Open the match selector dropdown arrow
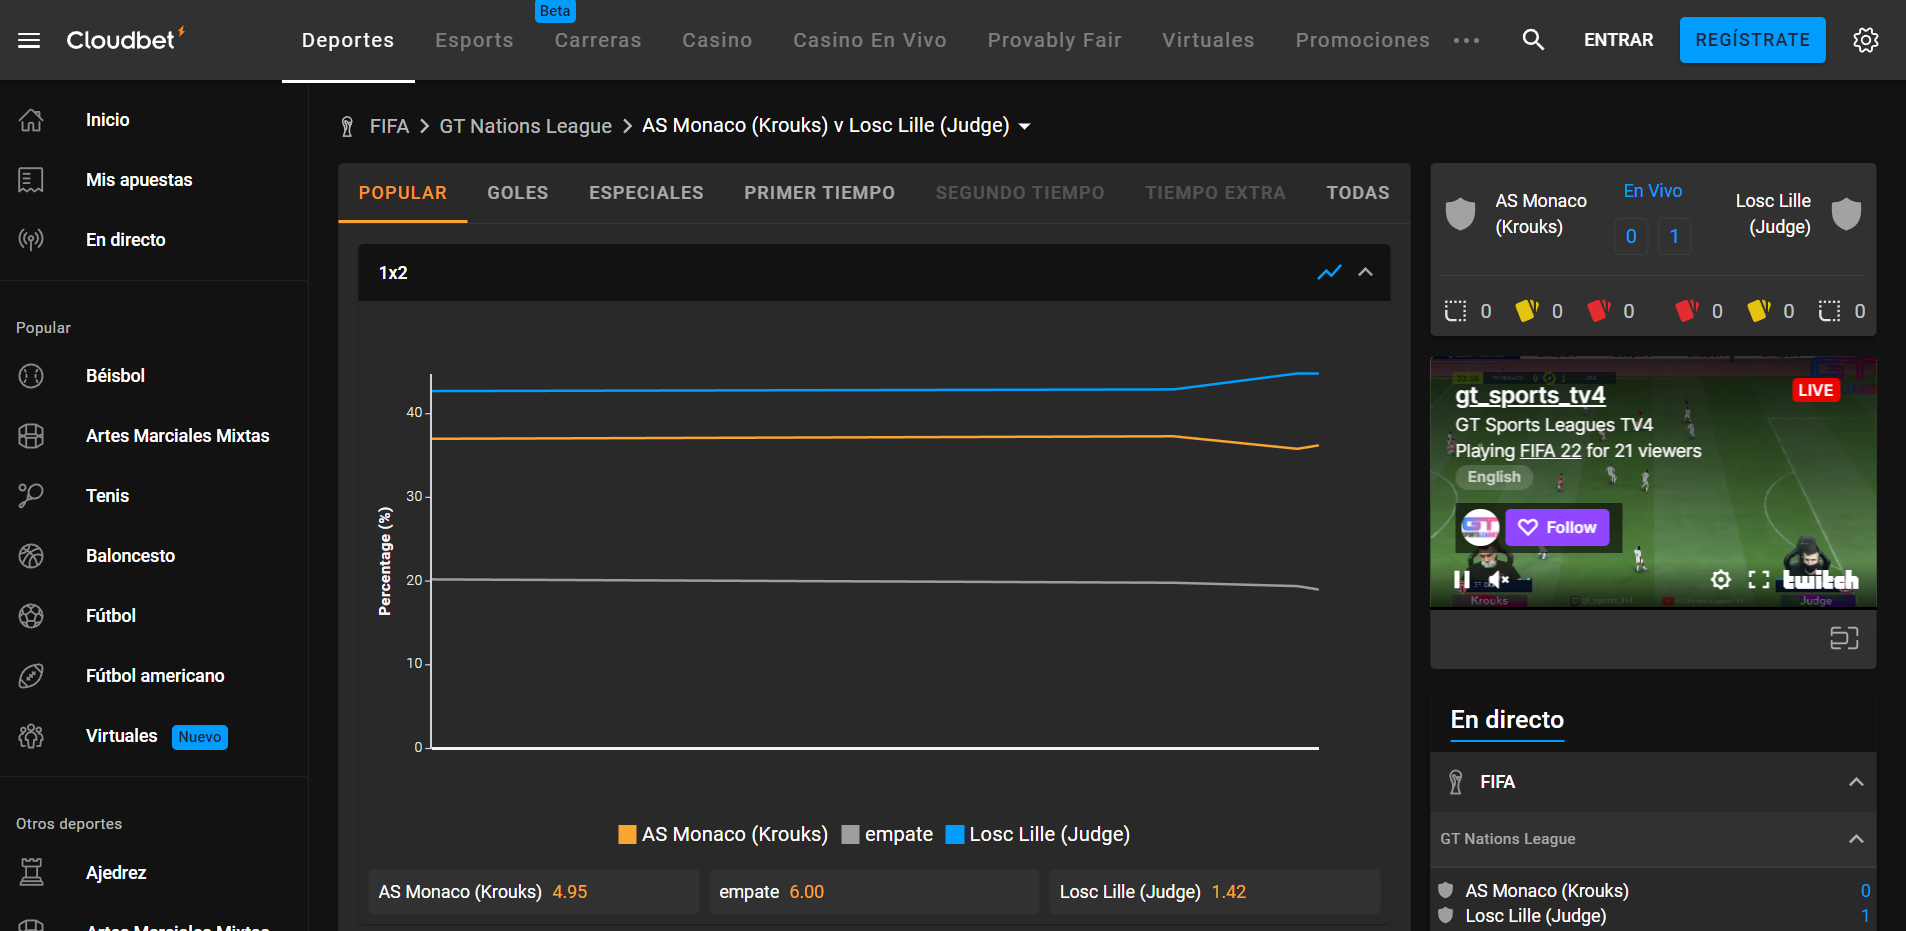This screenshot has height=931, width=1906. (x=1025, y=126)
